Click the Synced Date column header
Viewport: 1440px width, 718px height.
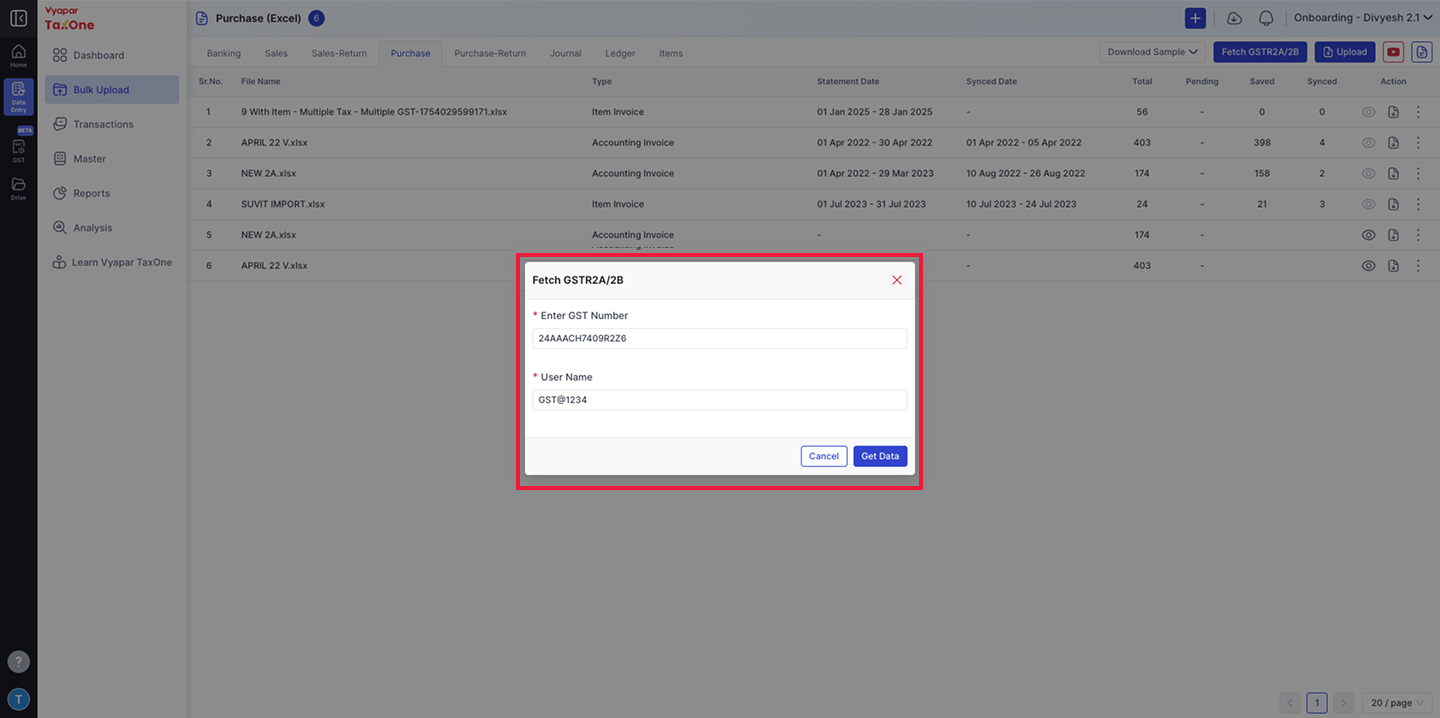[x=991, y=81]
